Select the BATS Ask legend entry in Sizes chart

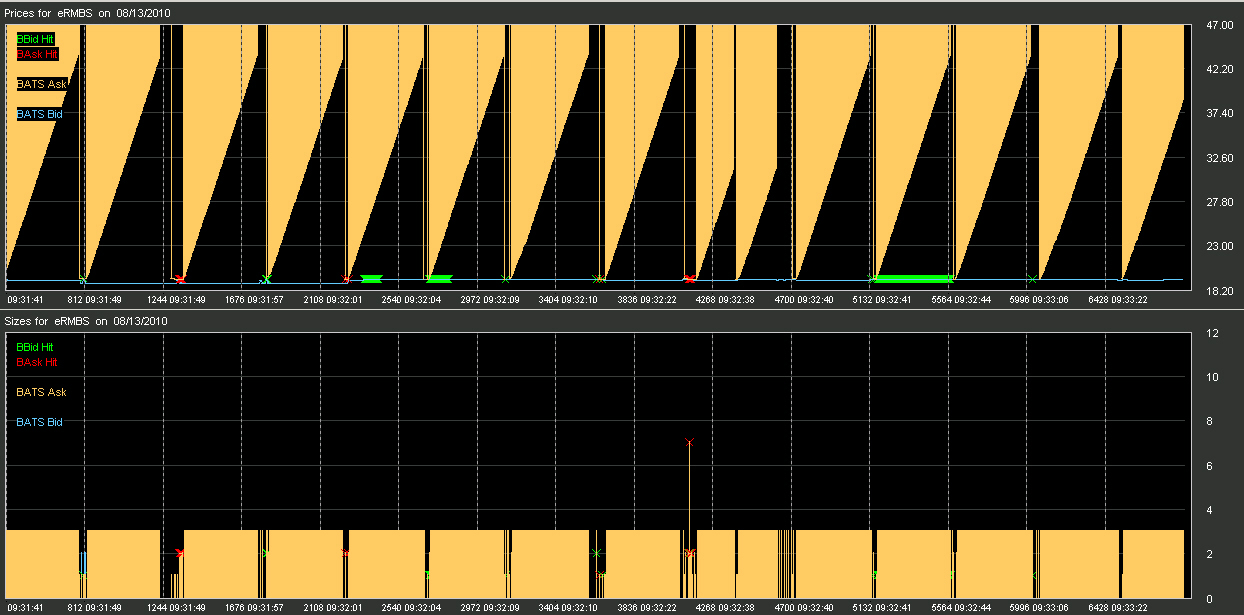[x=41, y=392]
